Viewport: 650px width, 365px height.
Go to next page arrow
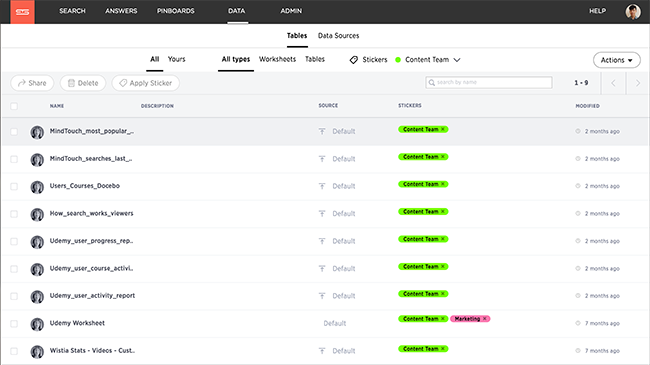638,83
